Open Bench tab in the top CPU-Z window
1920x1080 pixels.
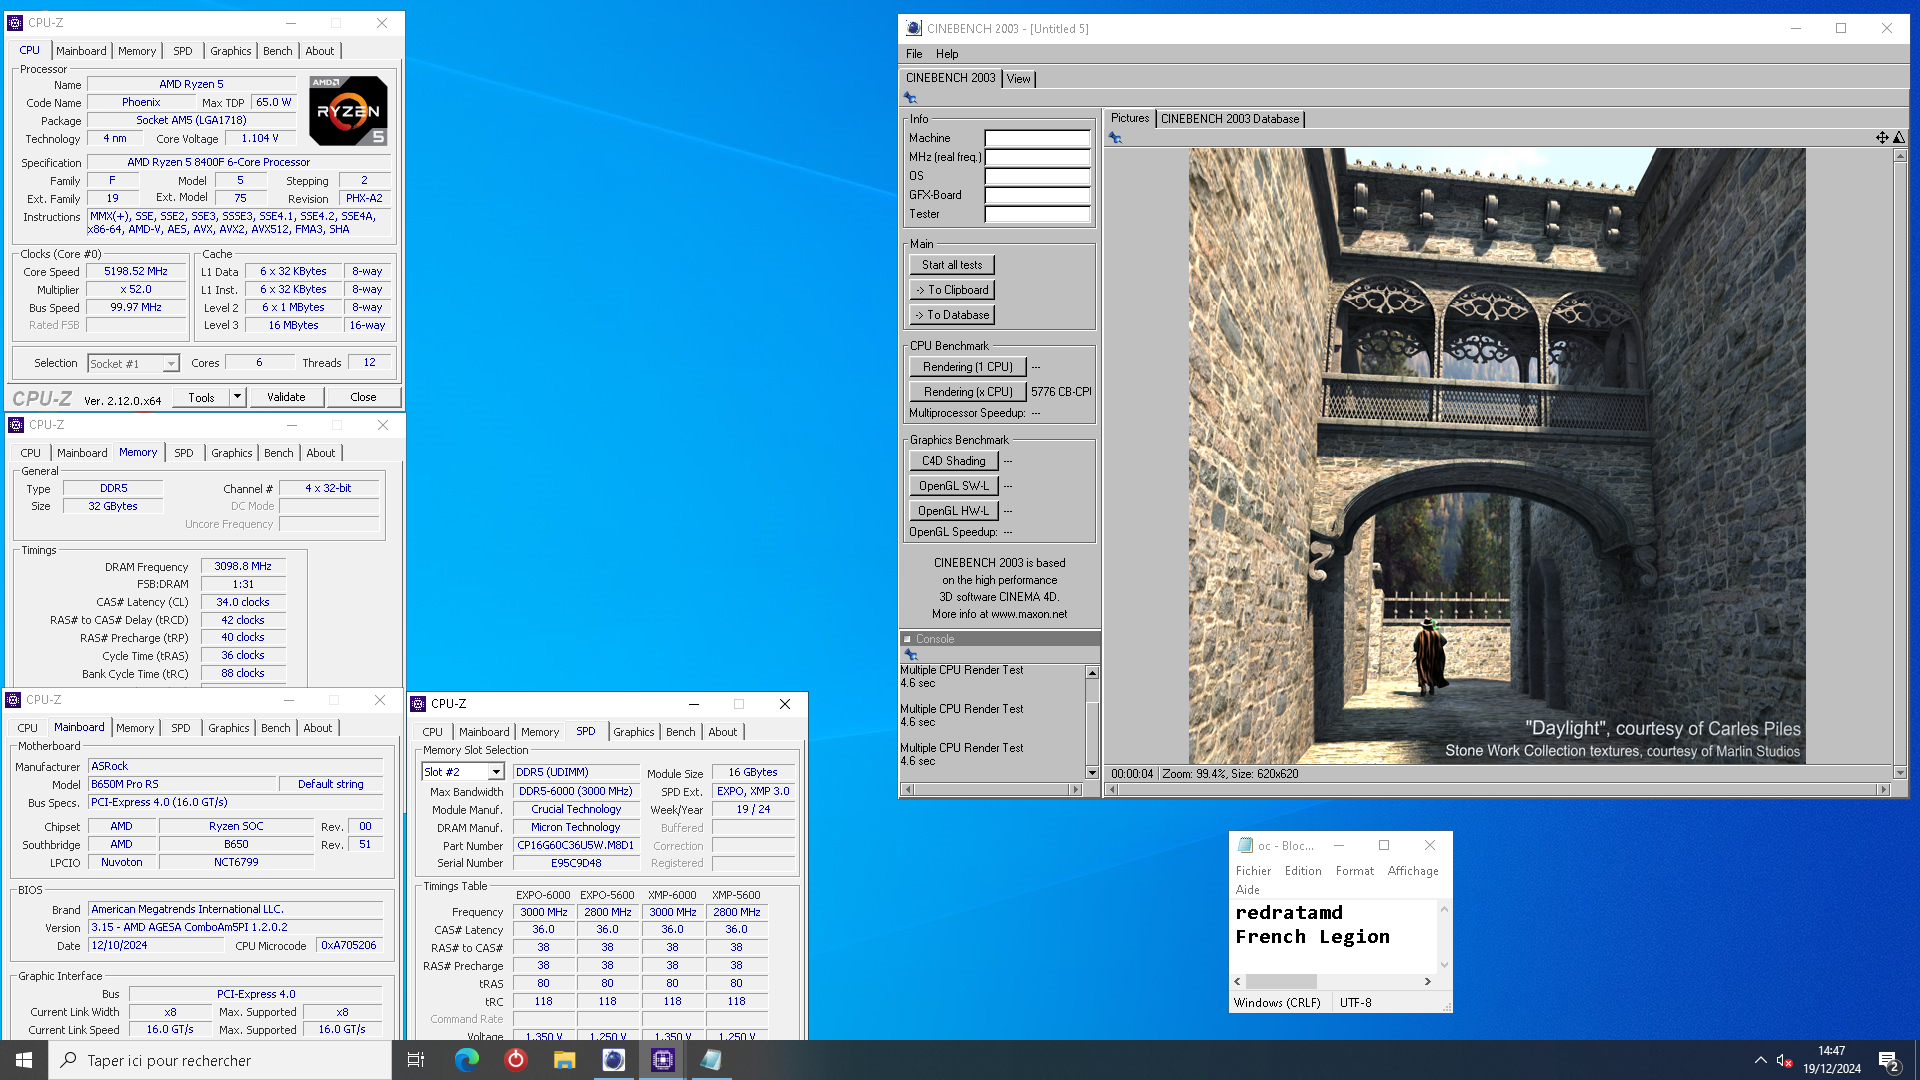(278, 51)
